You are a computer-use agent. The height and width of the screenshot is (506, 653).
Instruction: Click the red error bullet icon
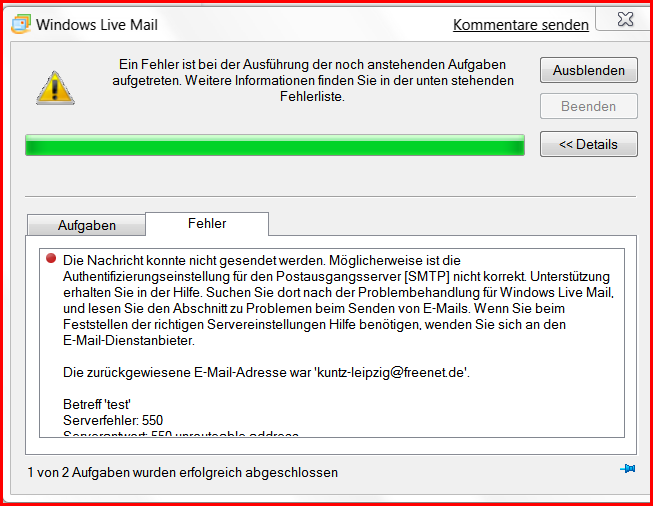click(x=51, y=259)
